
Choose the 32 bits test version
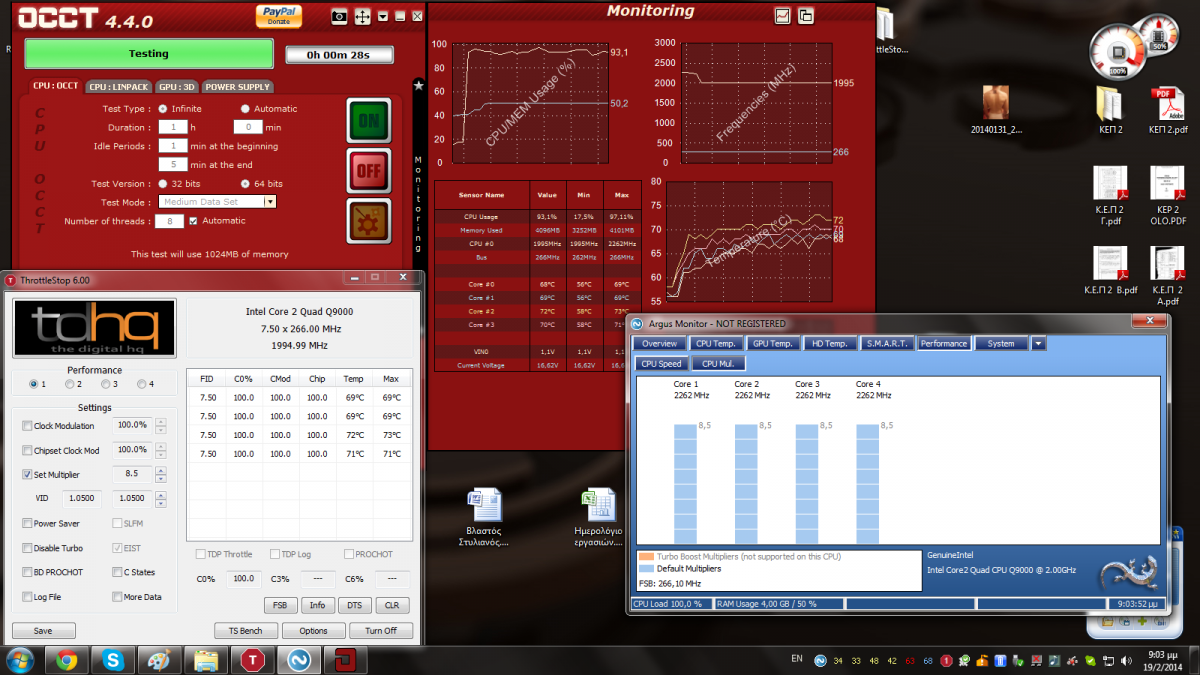pos(163,184)
